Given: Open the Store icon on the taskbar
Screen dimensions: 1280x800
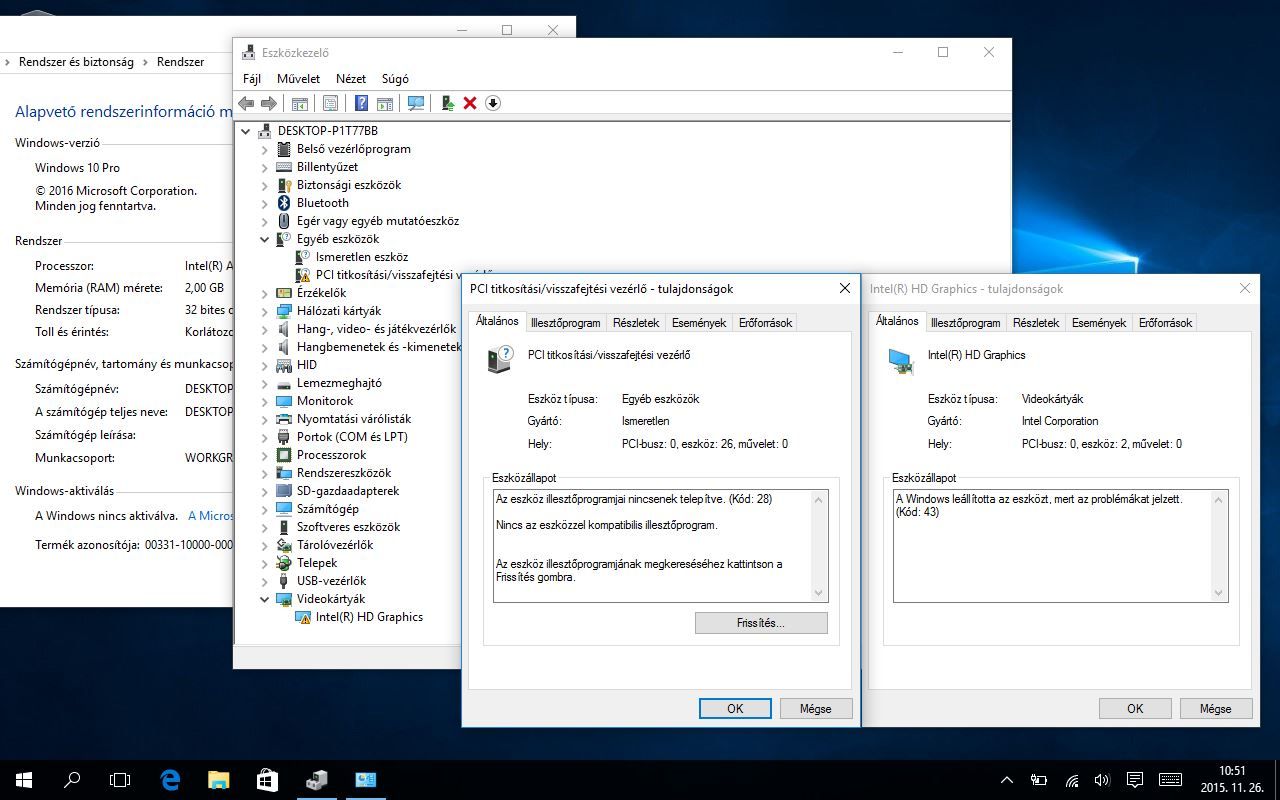Looking at the screenshot, I should pyautogui.click(x=267, y=780).
